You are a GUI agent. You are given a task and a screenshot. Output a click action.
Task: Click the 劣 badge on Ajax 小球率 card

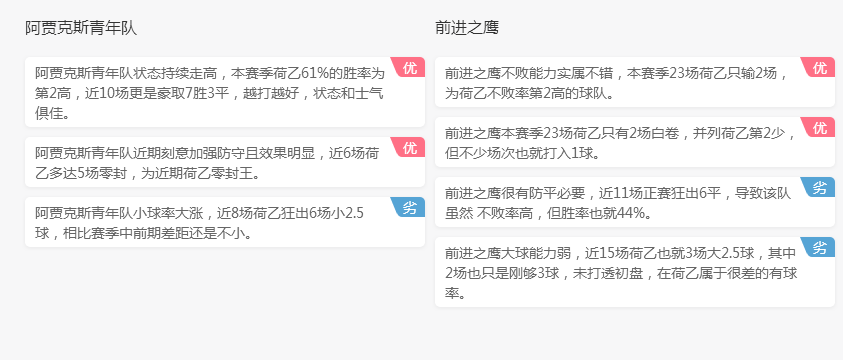pos(408,207)
